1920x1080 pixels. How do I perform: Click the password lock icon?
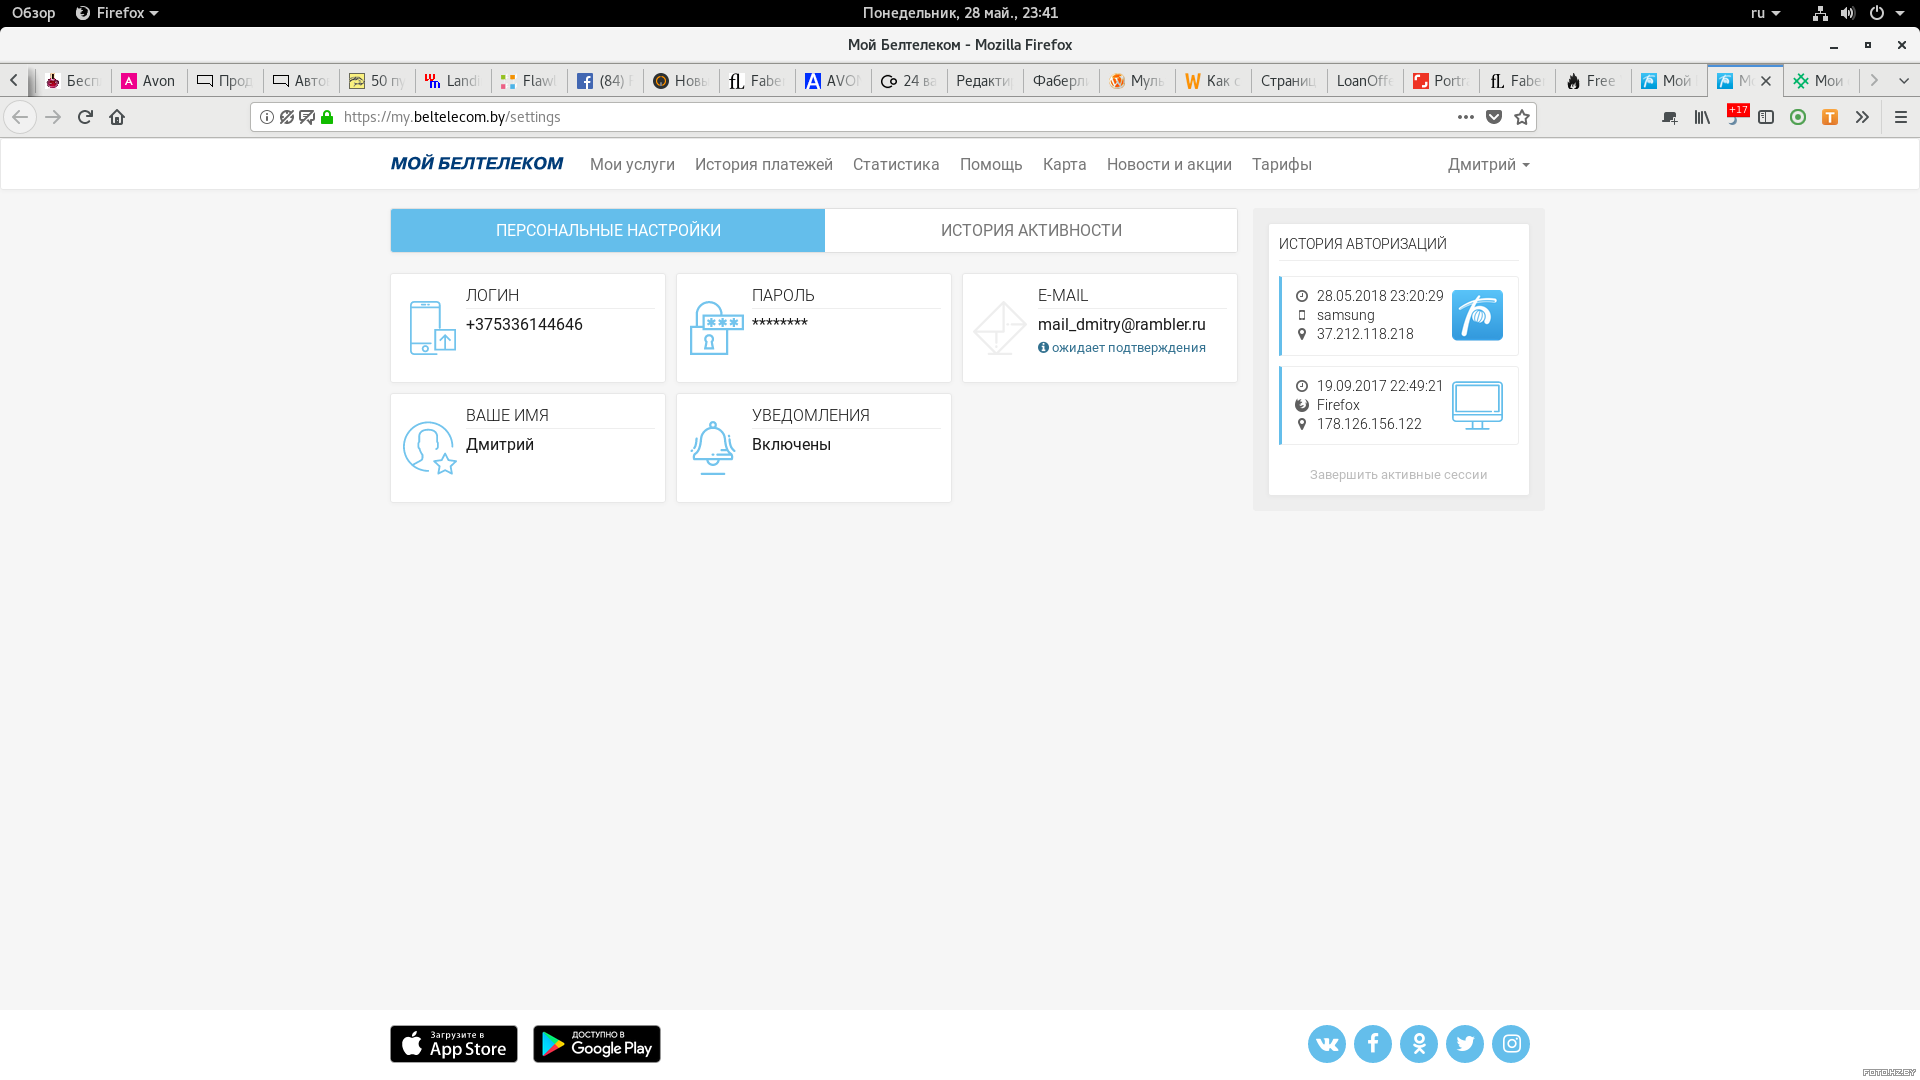tap(716, 328)
